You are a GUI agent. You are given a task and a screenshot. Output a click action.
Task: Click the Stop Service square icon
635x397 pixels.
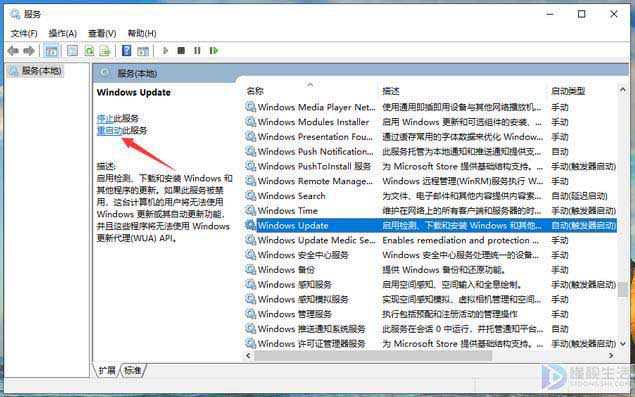pos(181,51)
